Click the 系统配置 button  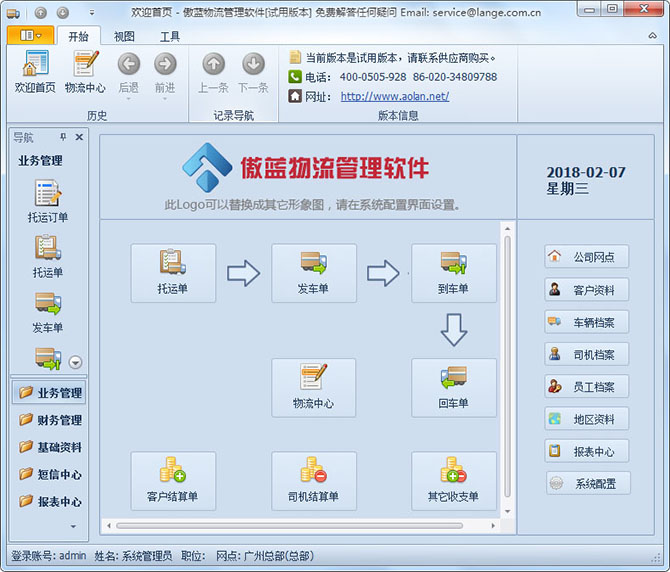click(587, 483)
